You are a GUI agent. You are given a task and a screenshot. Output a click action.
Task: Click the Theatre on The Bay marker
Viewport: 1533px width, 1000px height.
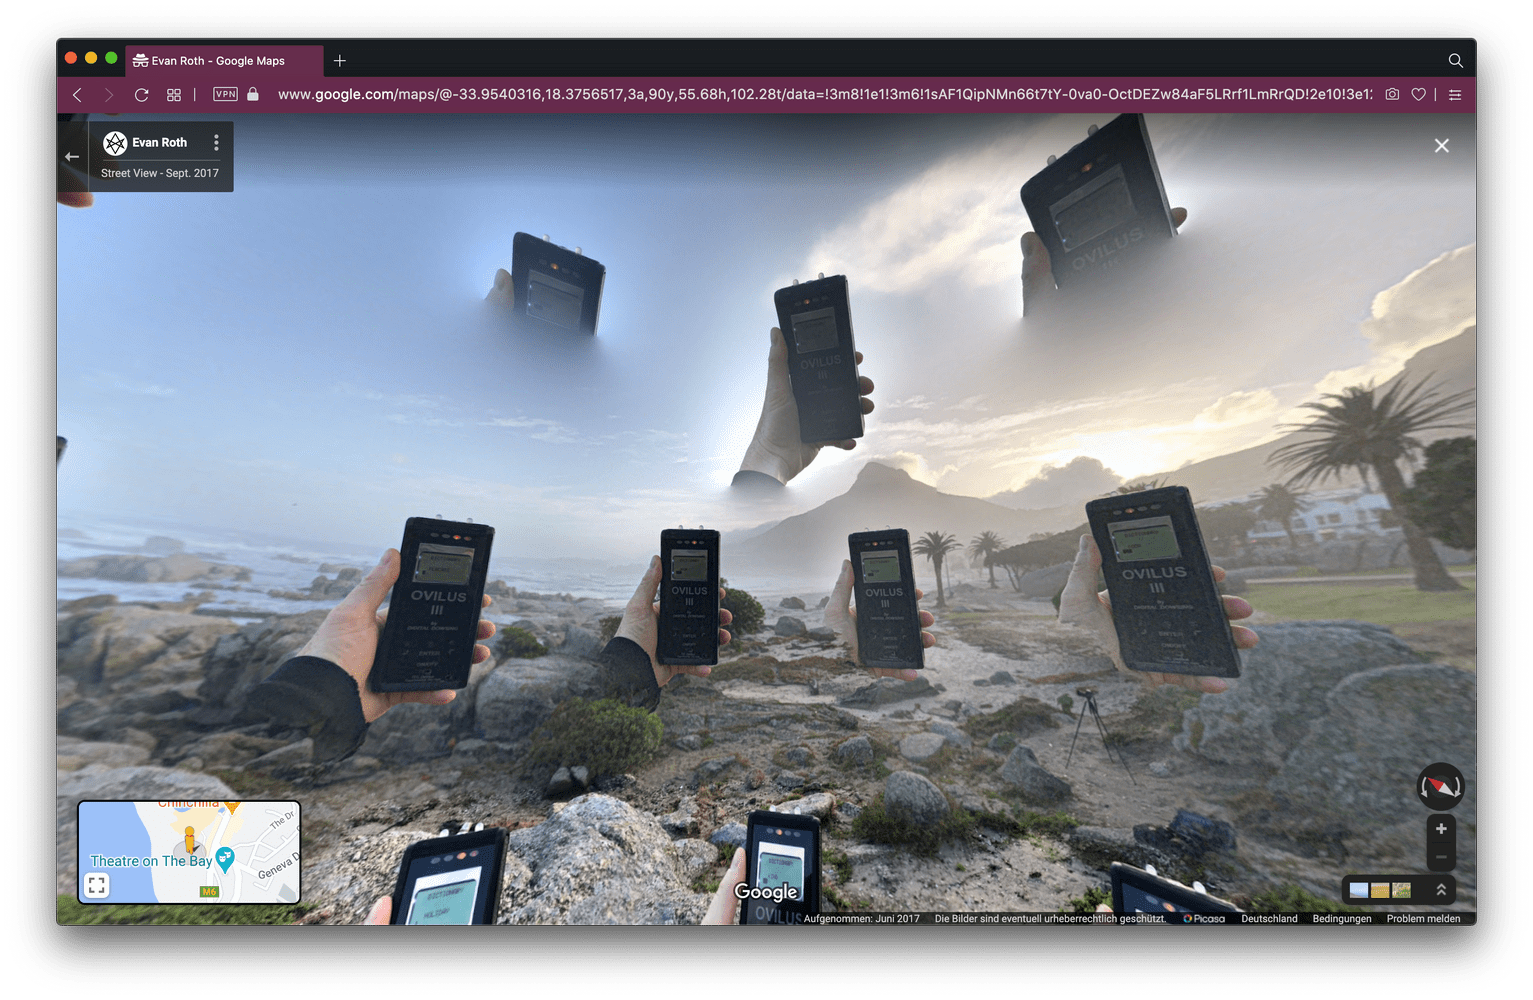pos(225,858)
